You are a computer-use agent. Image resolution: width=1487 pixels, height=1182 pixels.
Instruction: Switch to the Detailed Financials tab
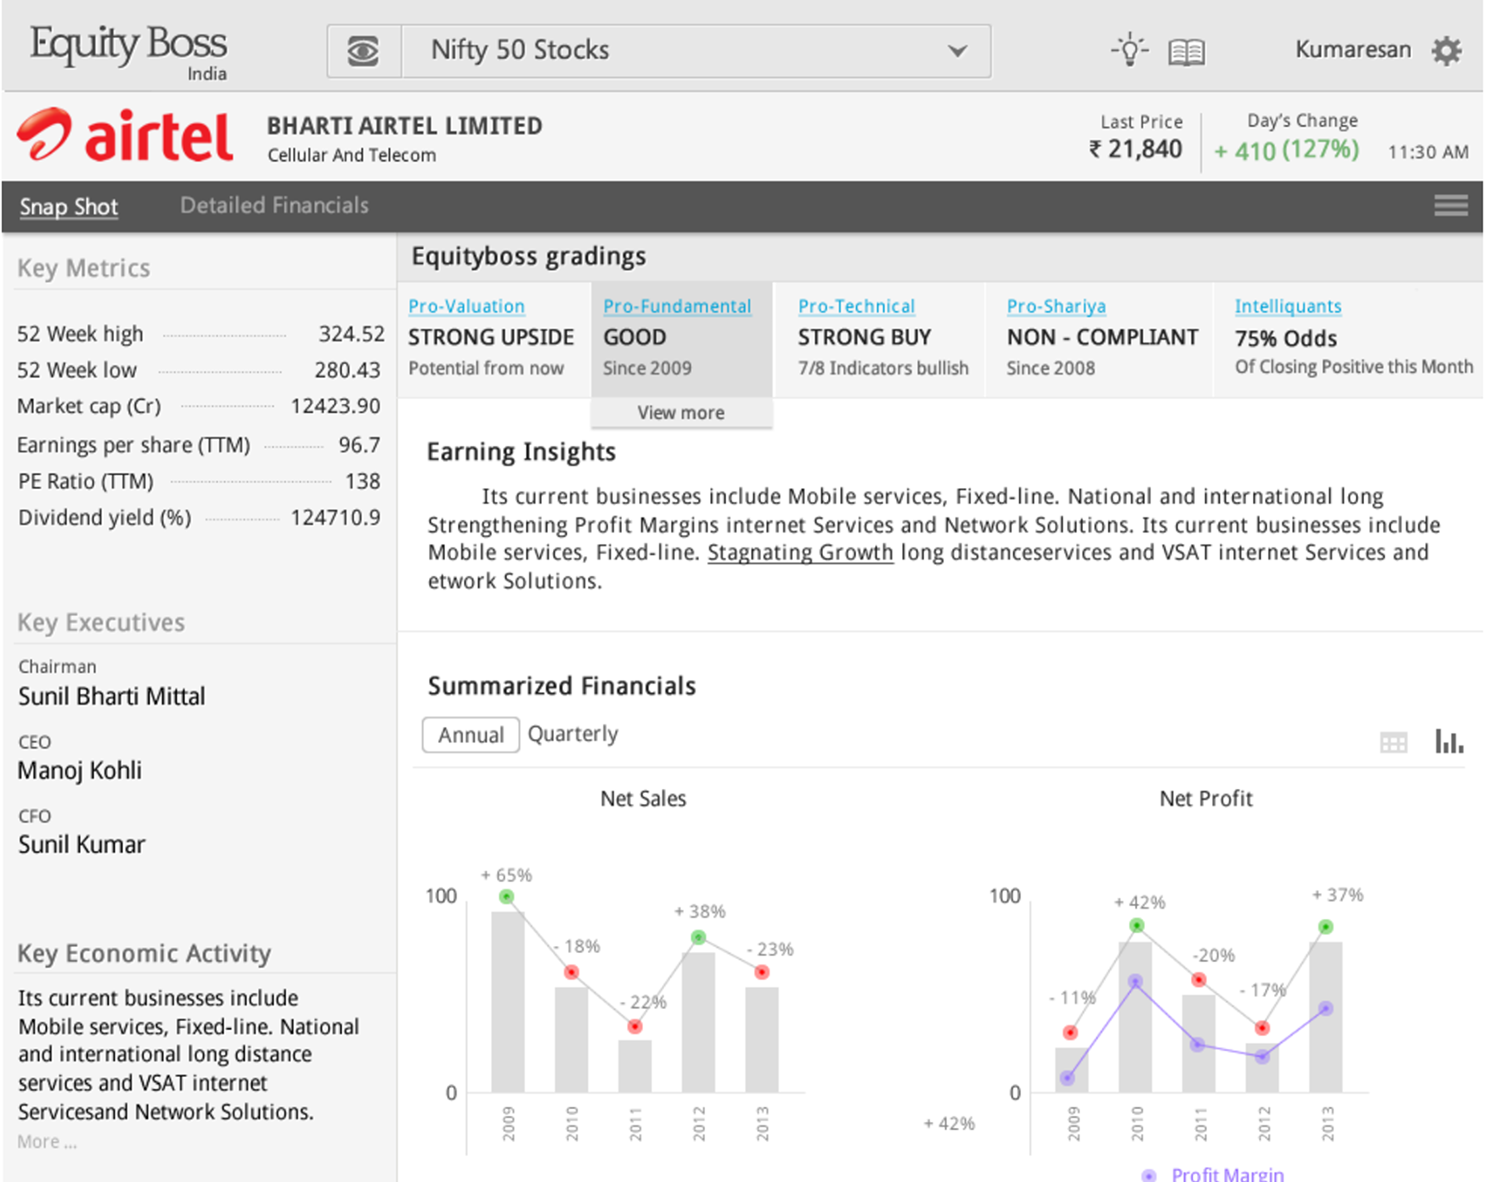274,205
